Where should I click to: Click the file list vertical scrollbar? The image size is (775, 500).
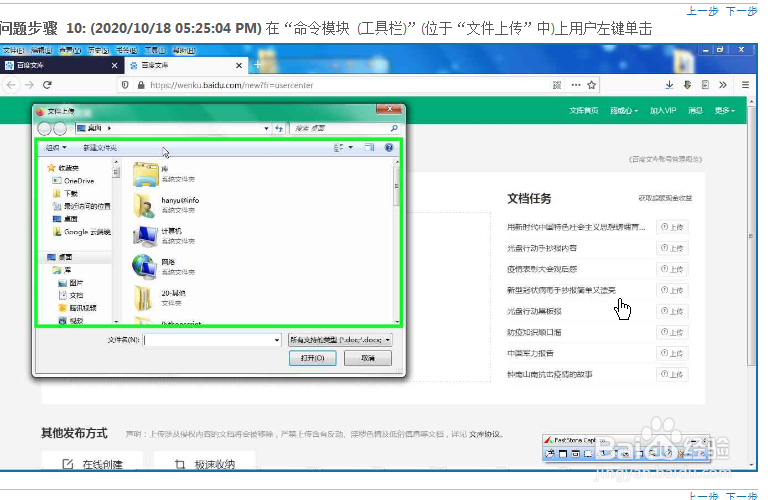[x=396, y=241]
